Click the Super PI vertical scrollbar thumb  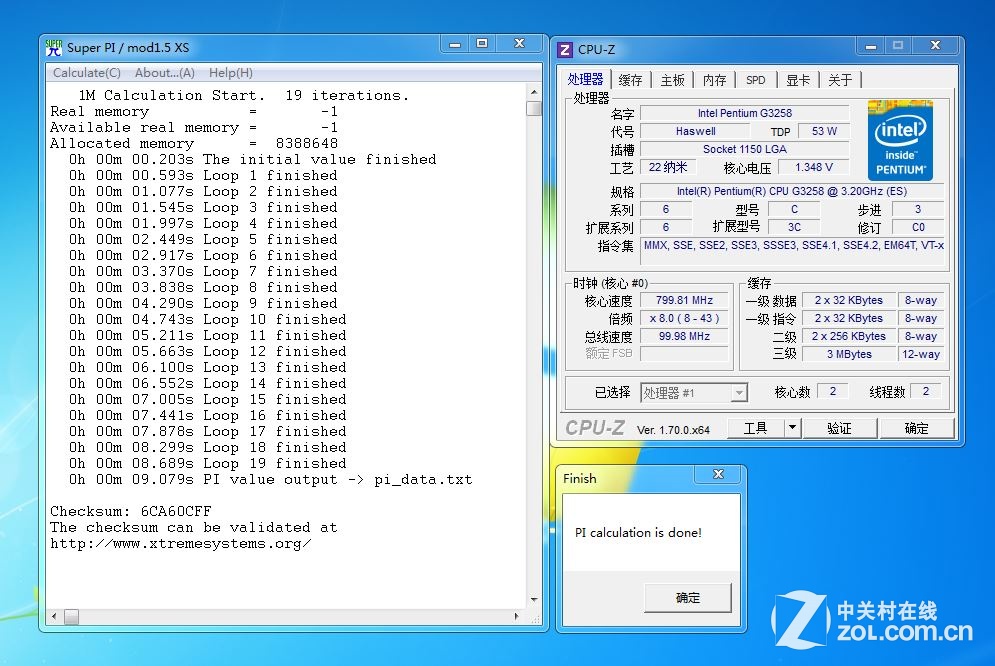[x=534, y=108]
